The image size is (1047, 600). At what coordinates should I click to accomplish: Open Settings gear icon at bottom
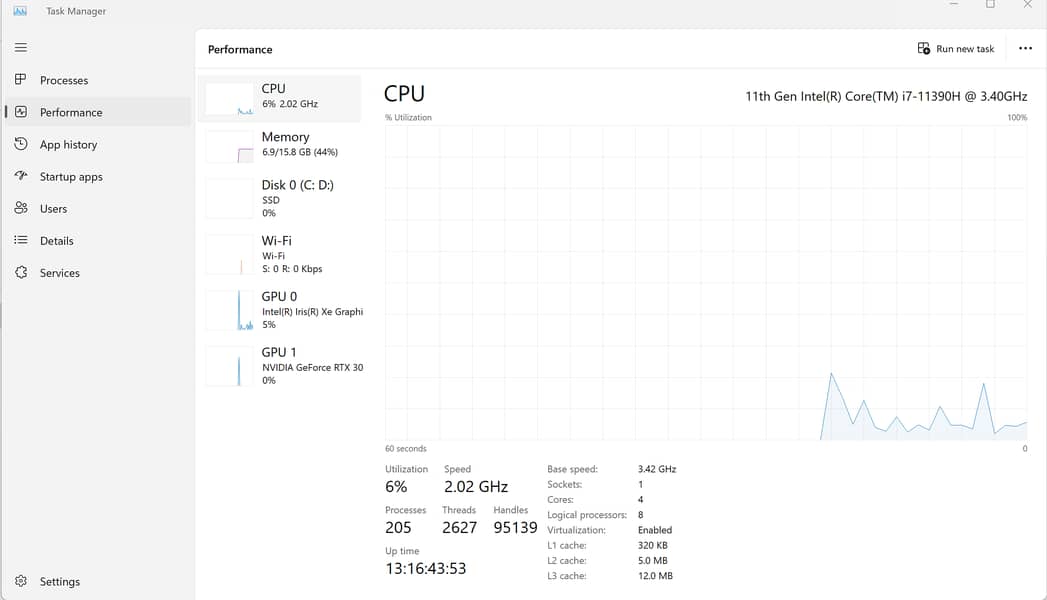click(21, 581)
